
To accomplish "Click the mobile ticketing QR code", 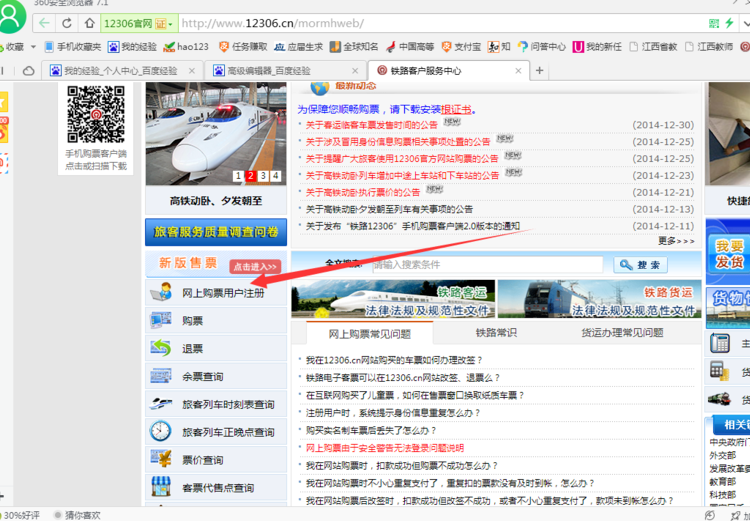I will (96, 114).
